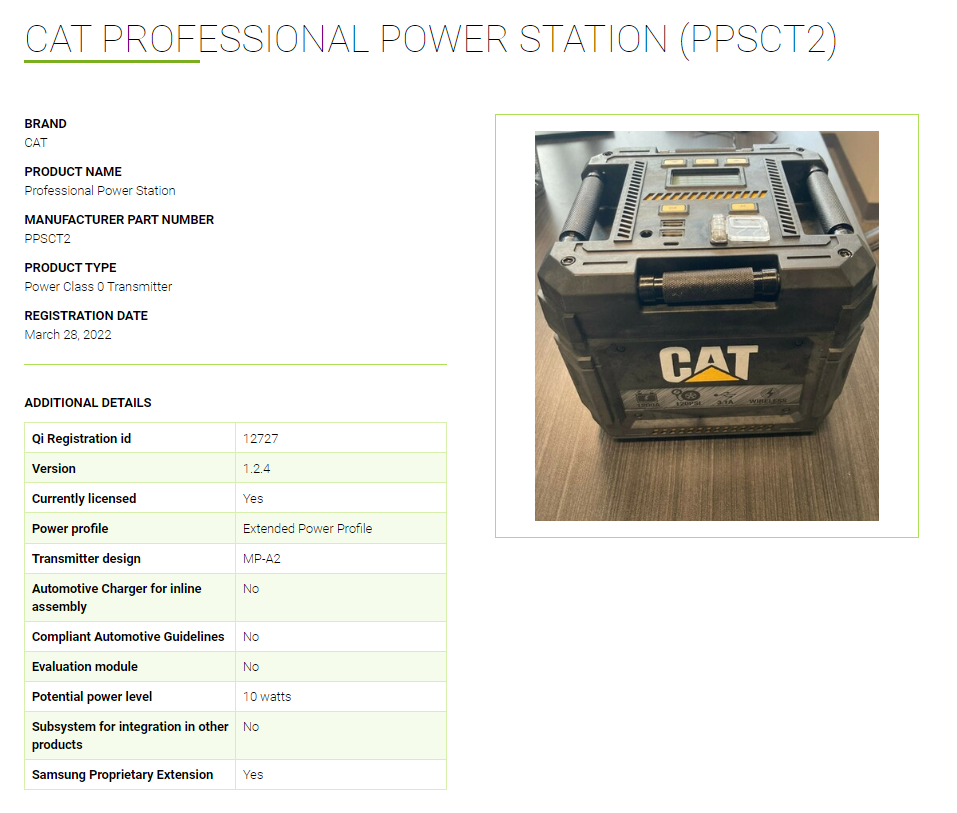Image resolution: width=957 pixels, height=813 pixels.
Task: Select the '10 watts' power level value
Action: click(267, 696)
